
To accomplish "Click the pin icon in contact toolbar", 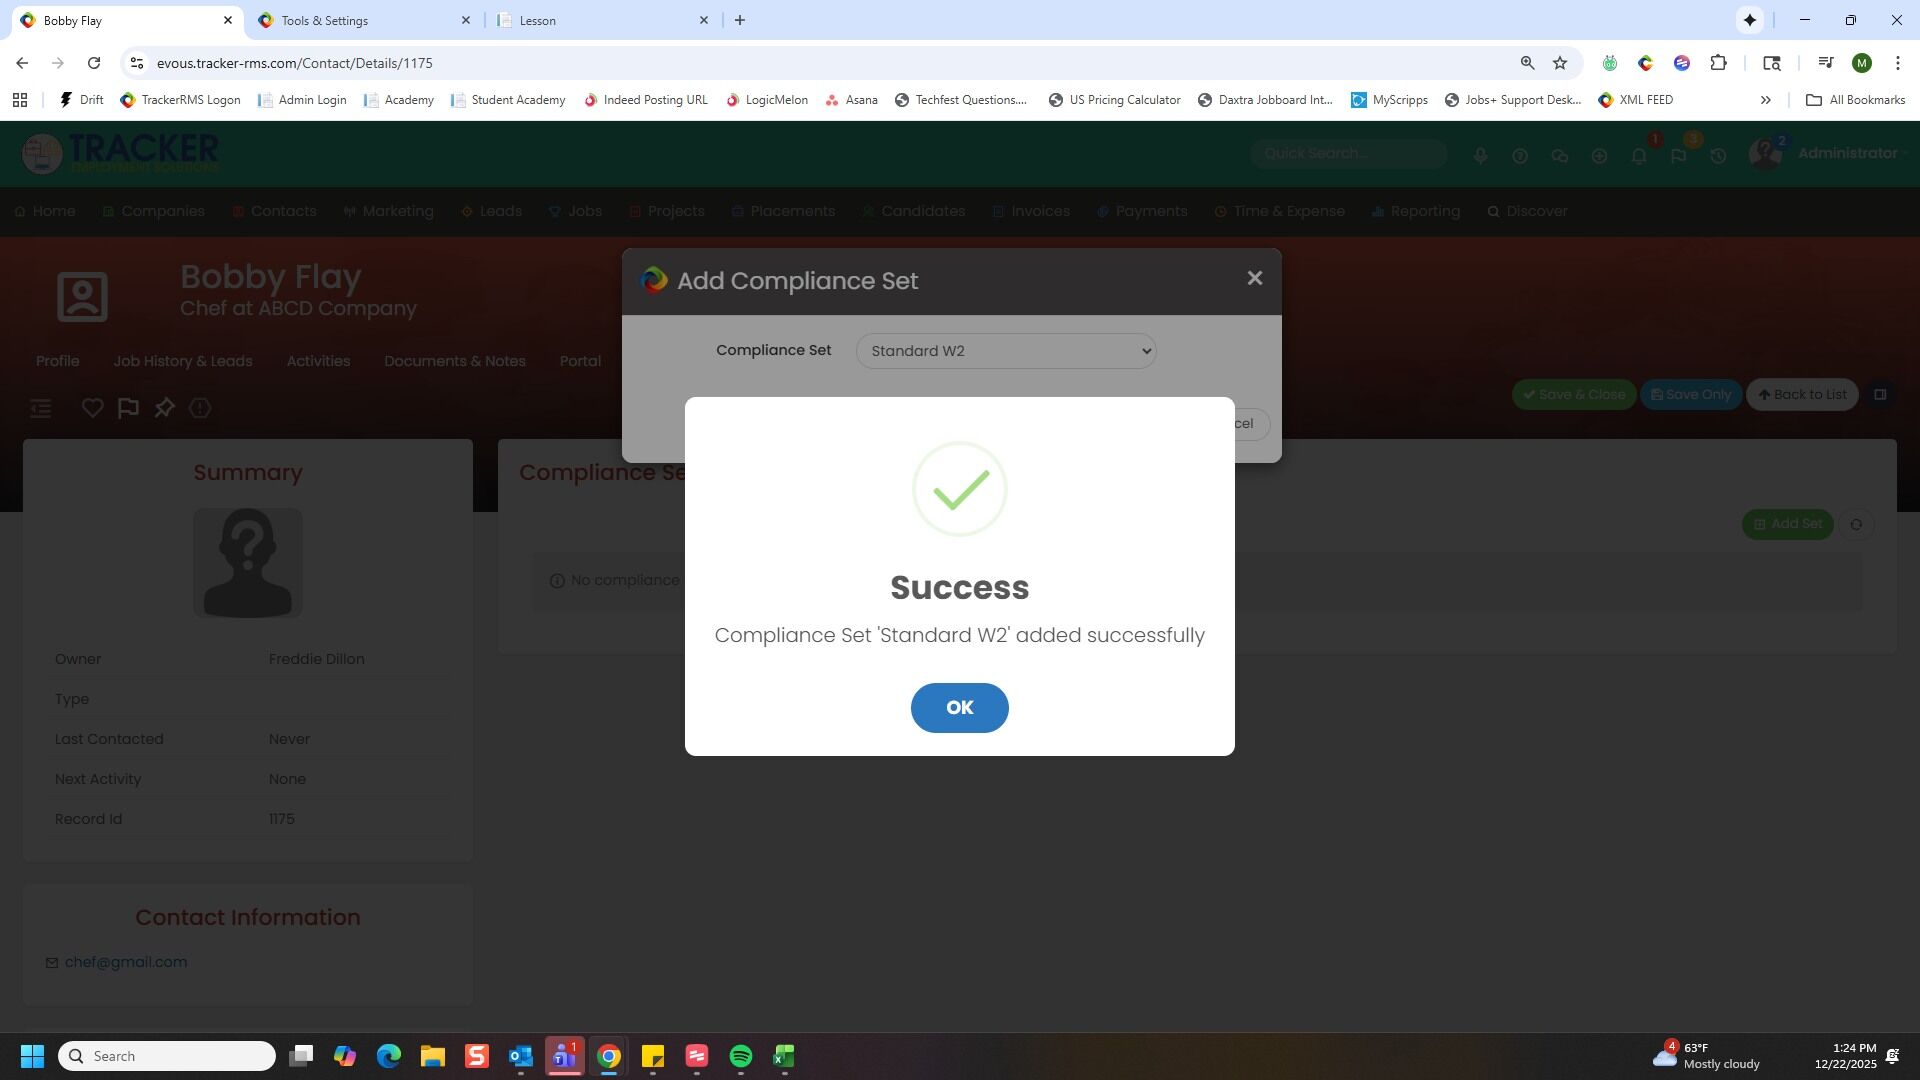I will tap(164, 408).
